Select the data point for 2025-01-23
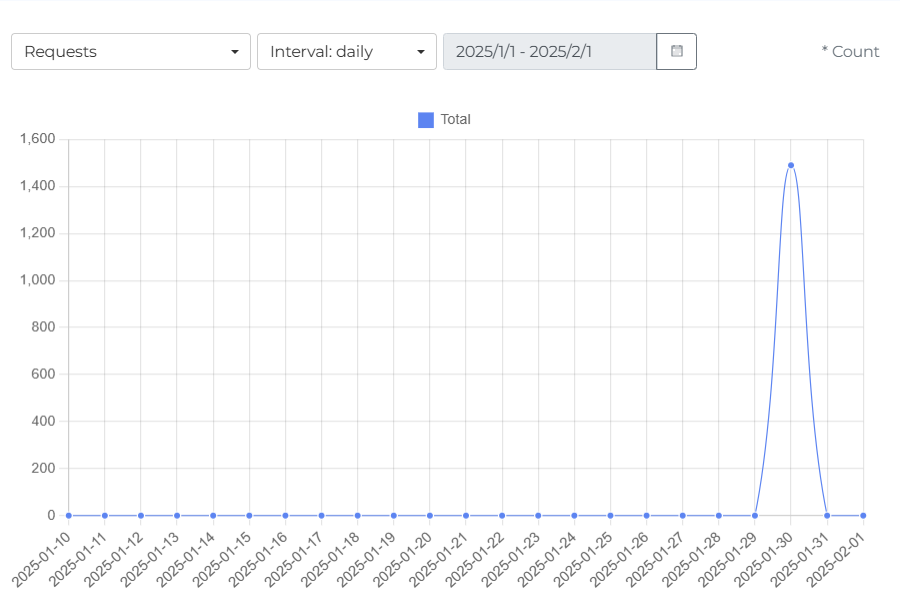Image resolution: width=900 pixels, height=610 pixels. [x=538, y=516]
